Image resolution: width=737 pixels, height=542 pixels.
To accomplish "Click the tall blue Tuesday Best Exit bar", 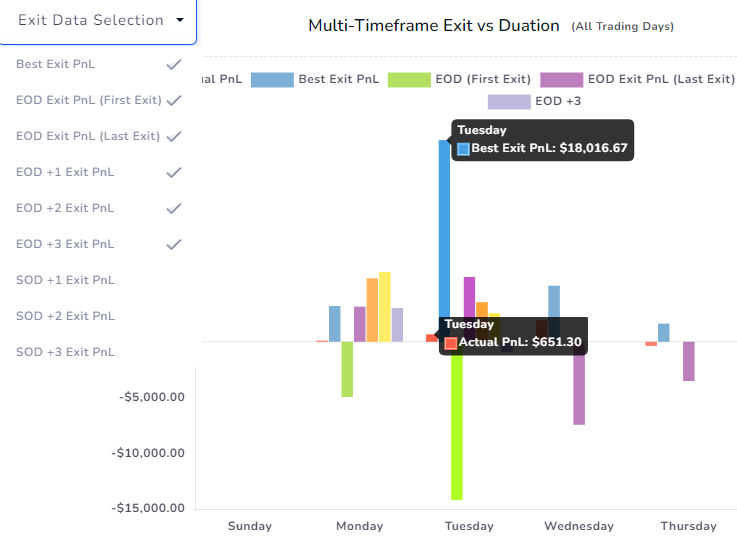I will [444, 228].
